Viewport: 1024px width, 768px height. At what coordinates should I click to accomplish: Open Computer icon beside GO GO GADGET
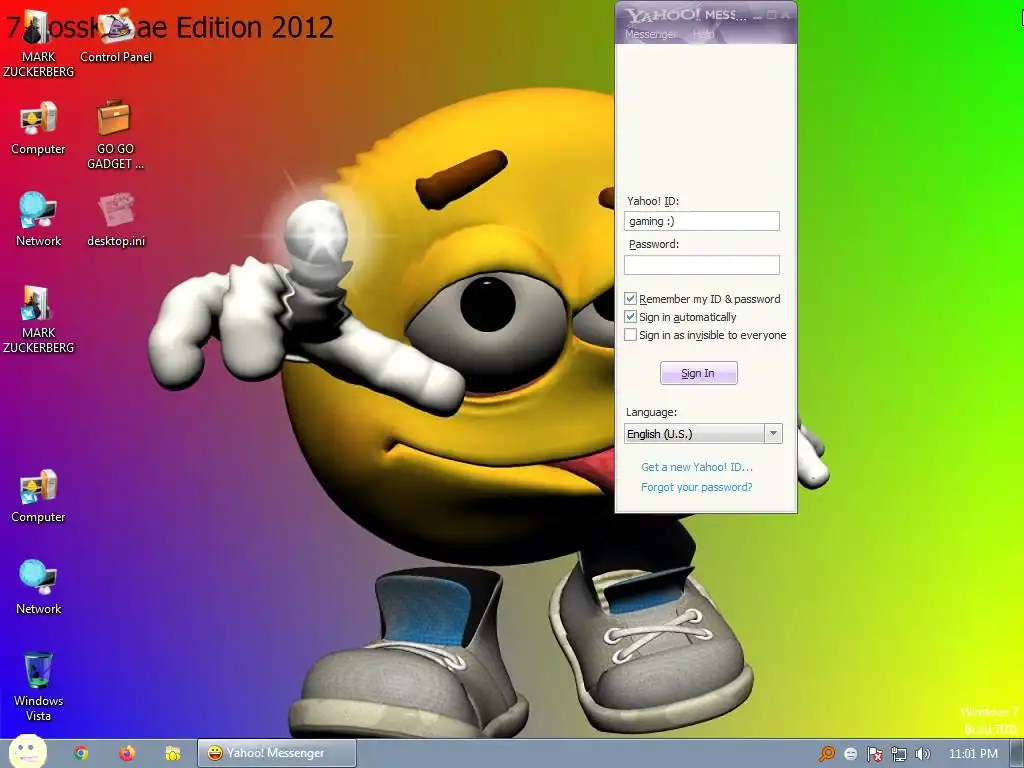[x=38, y=128]
